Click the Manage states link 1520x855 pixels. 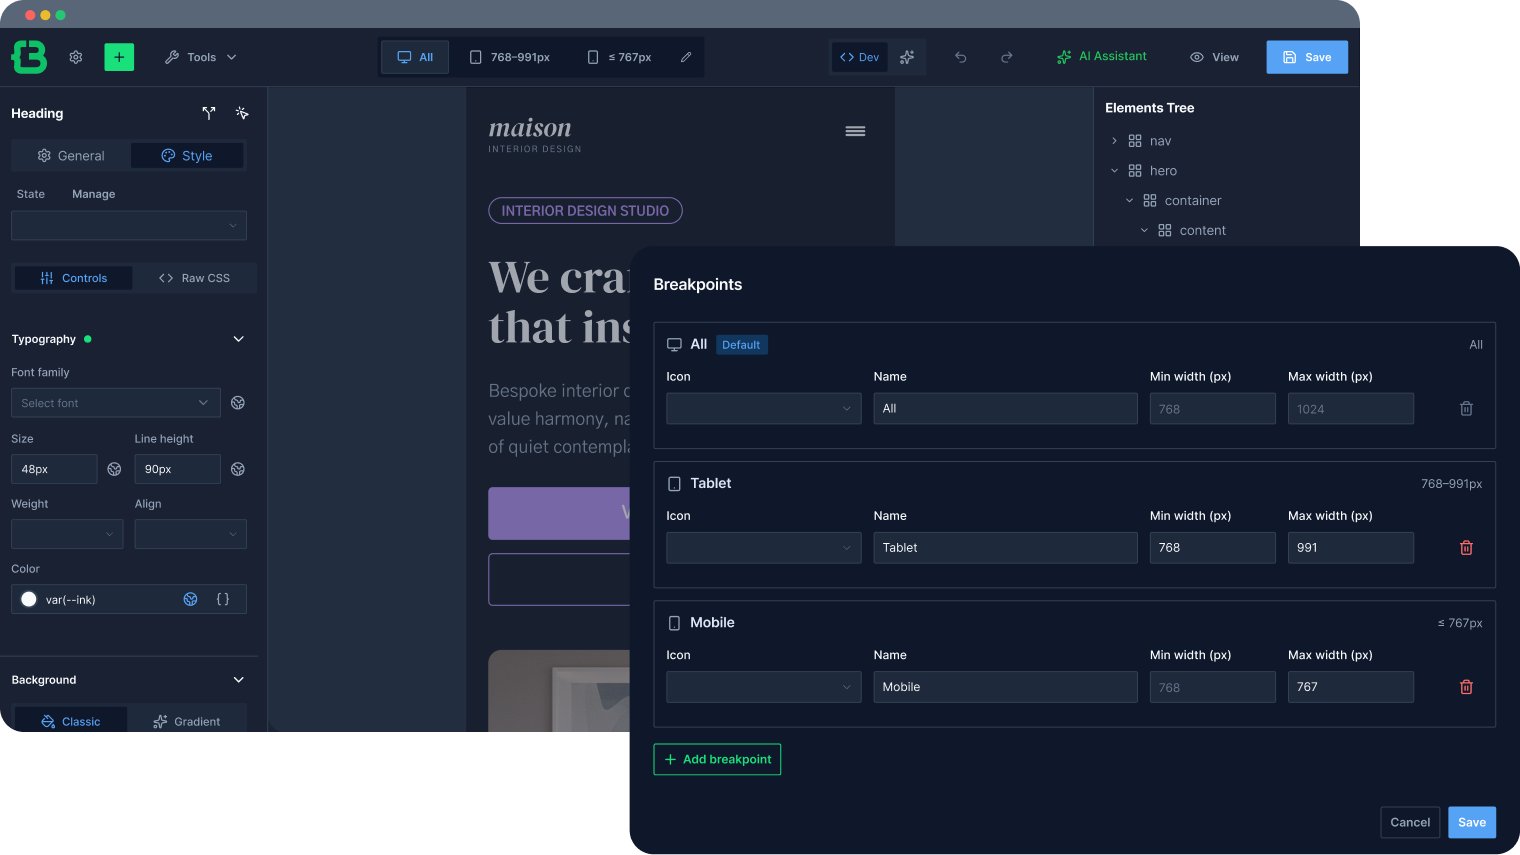(x=94, y=194)
